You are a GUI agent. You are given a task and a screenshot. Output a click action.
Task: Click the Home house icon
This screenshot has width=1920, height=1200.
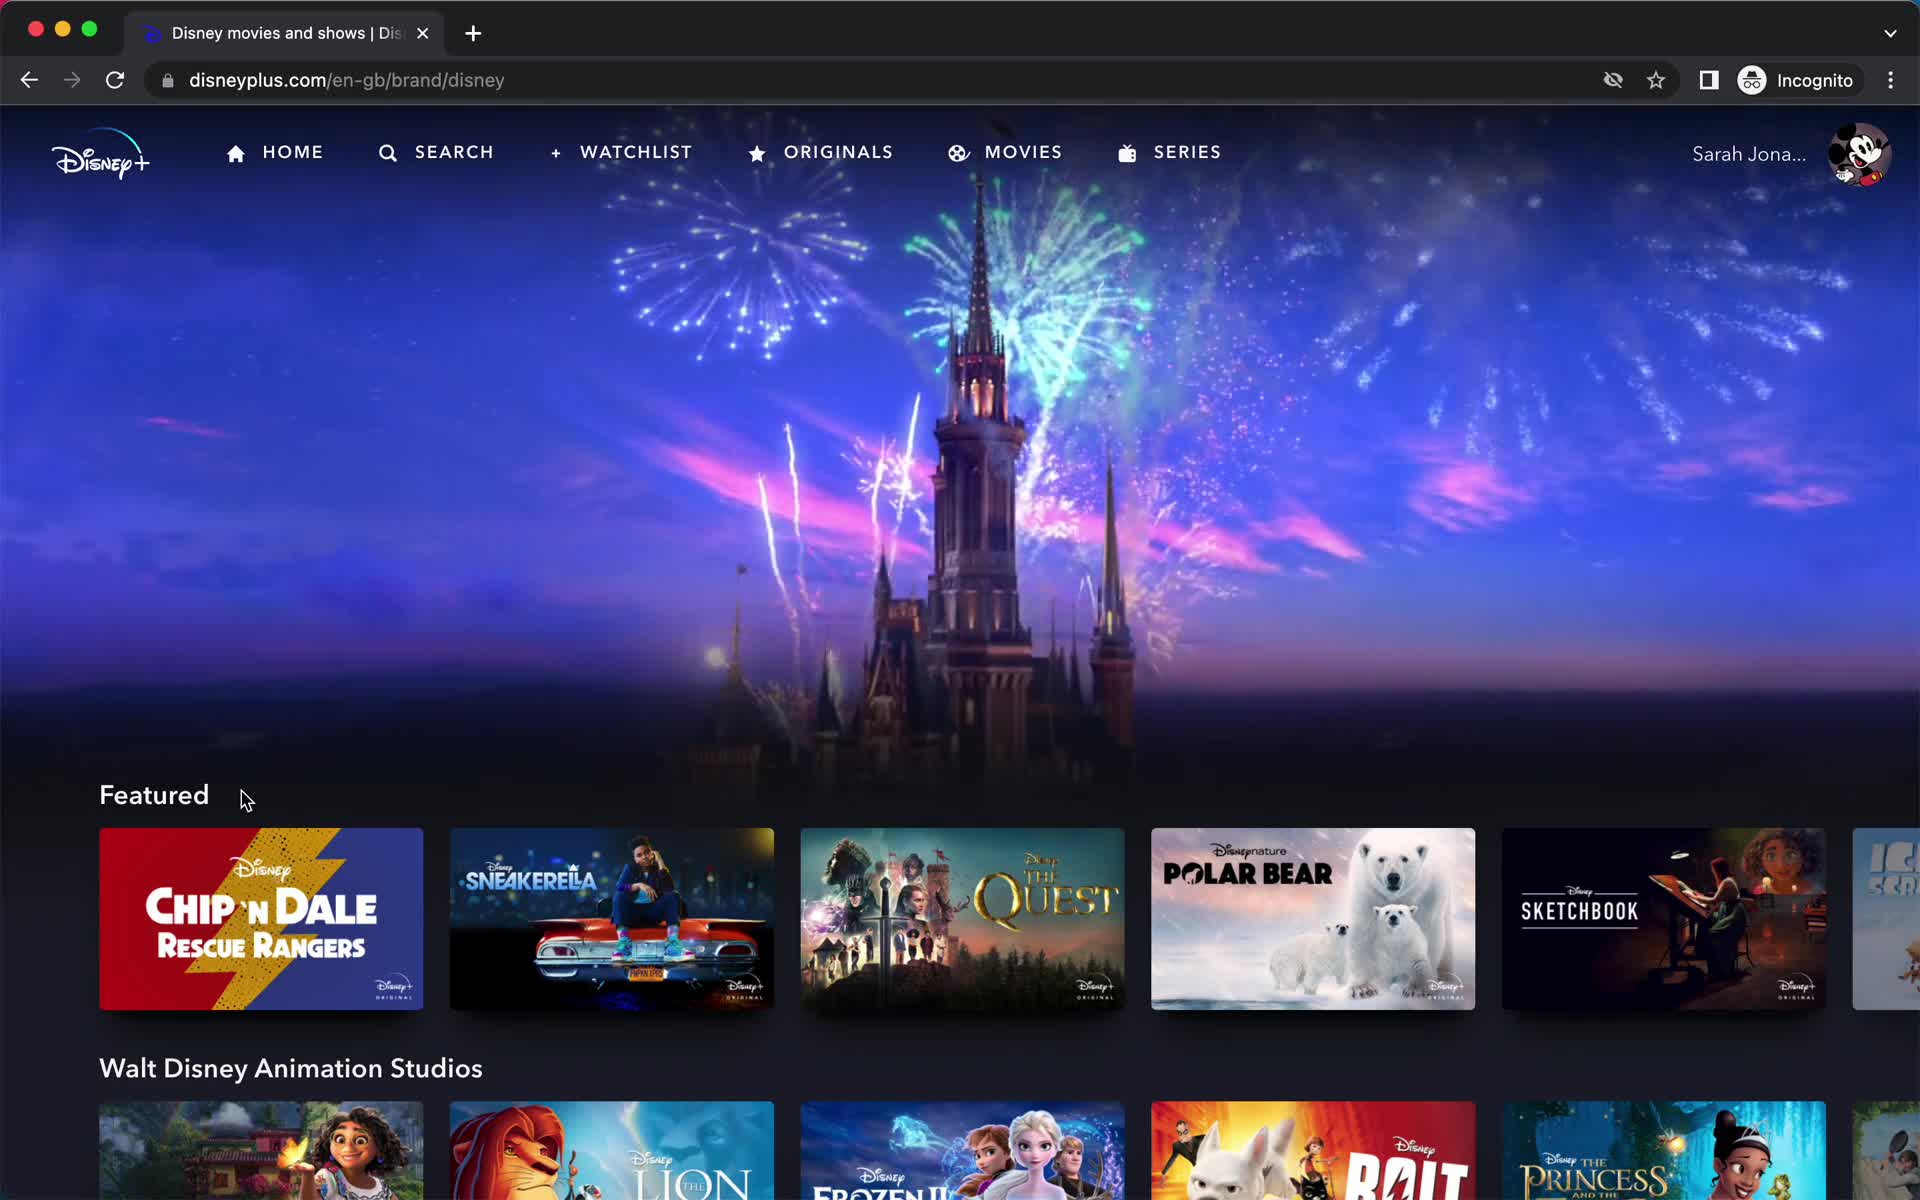click(236, 153)
